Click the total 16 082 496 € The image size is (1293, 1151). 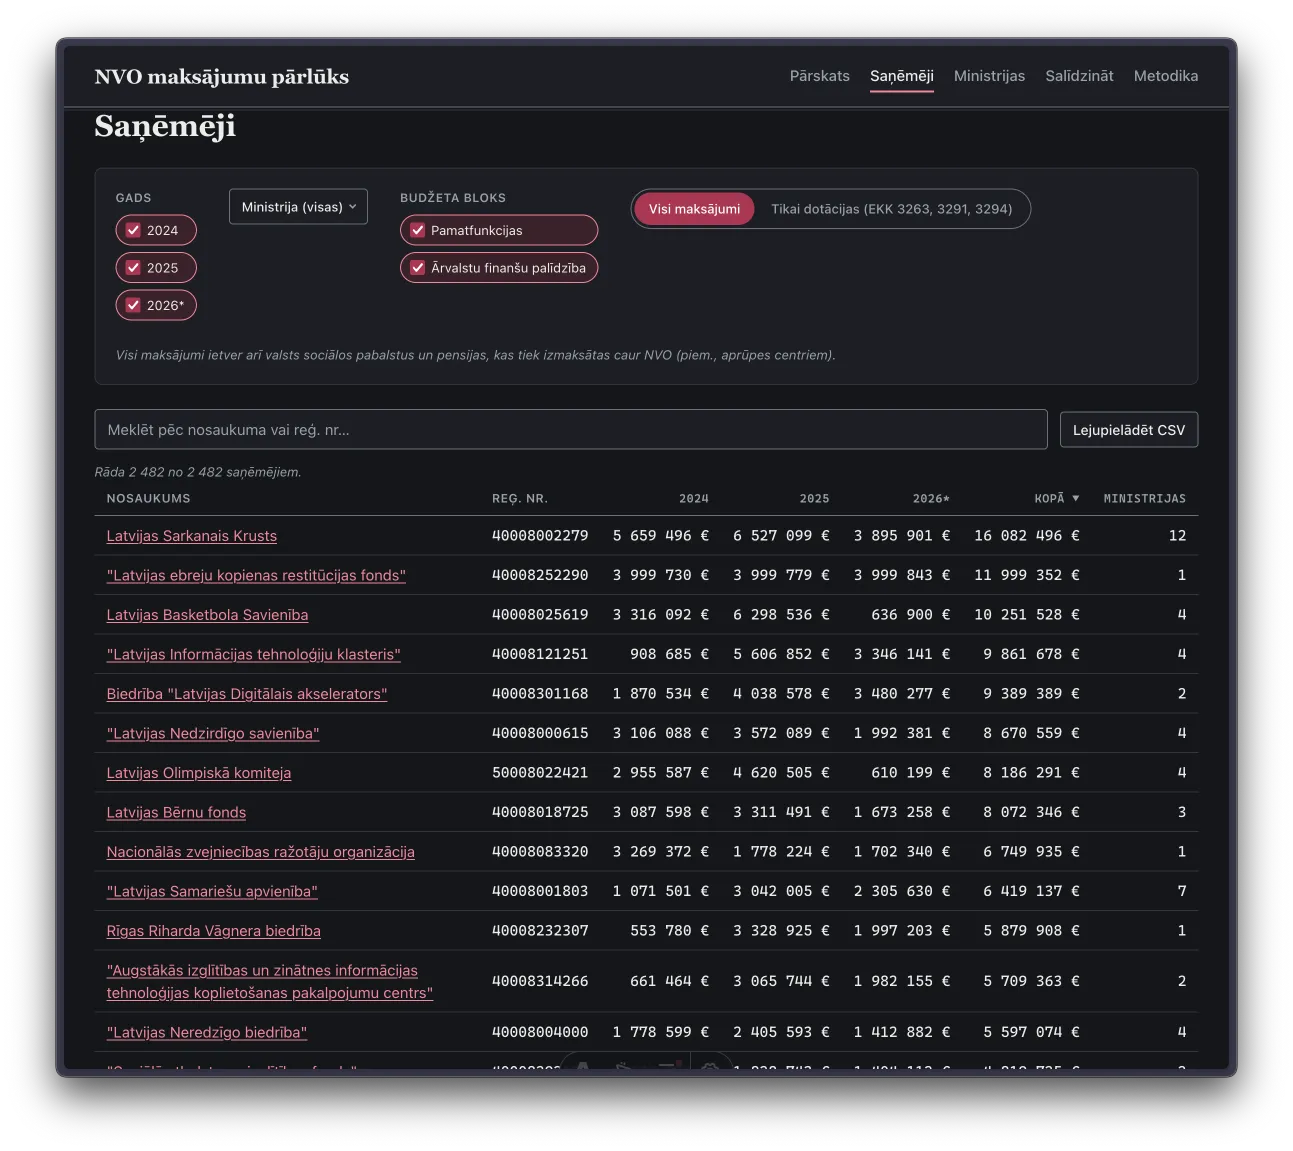tap(1027, 536)
